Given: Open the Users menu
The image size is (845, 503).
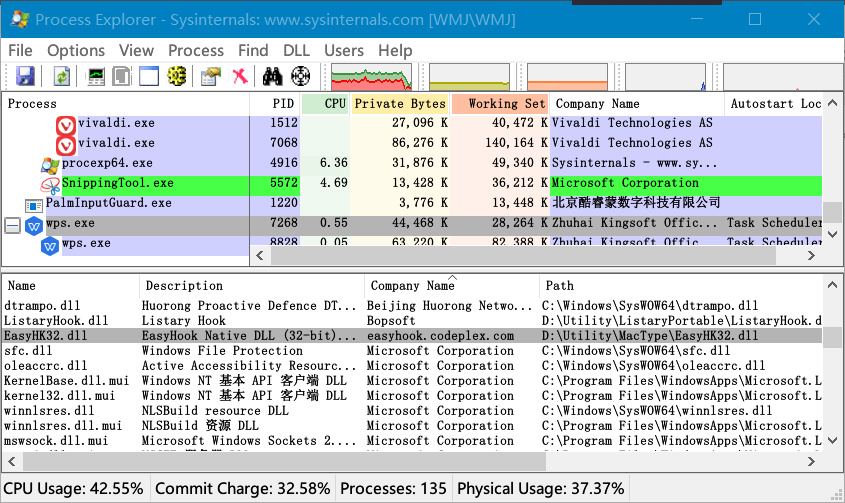Looking at the screenshot, I should tap(344, 50).
